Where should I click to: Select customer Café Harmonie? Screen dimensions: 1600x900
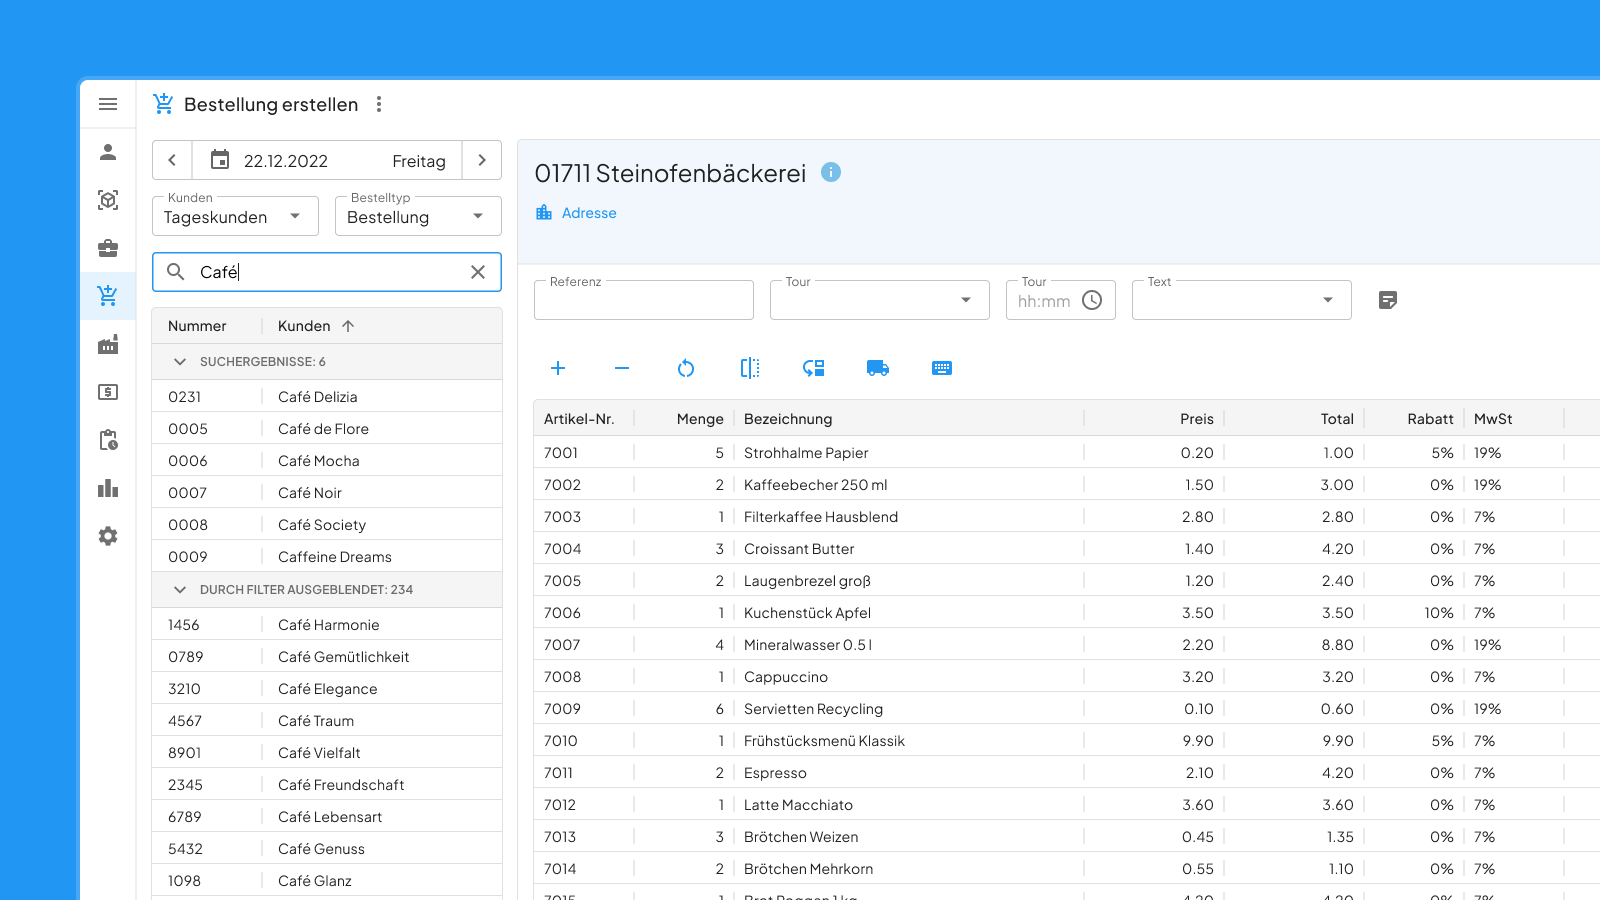point(327,625)
